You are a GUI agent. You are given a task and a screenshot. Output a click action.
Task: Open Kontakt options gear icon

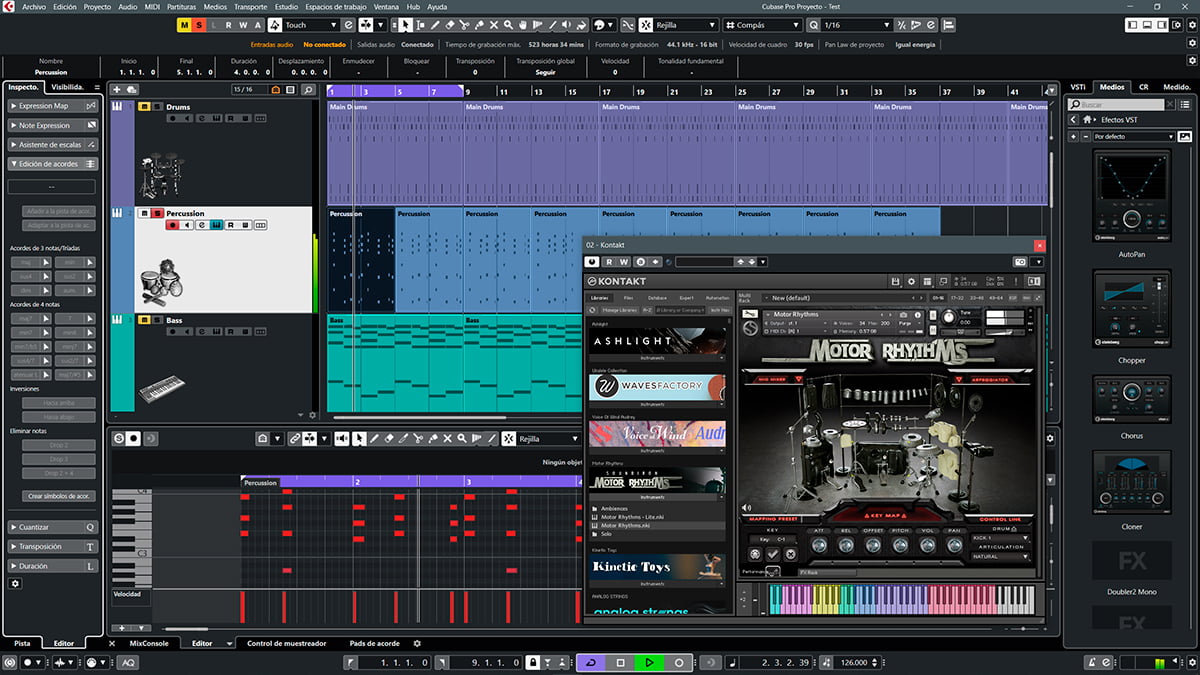911,282
